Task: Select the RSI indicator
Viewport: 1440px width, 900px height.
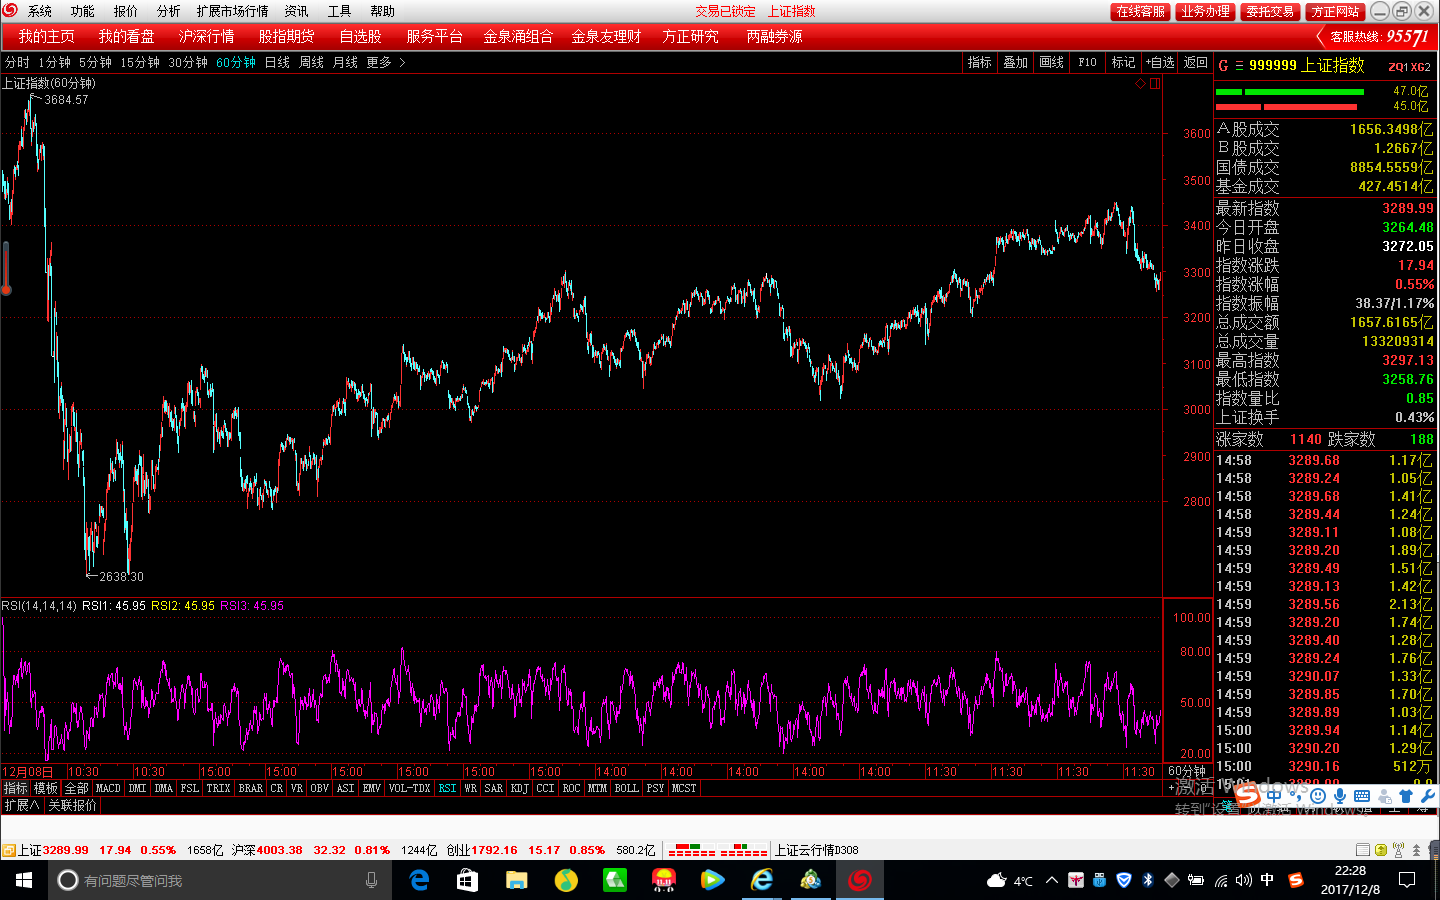Action: (447, 788)
